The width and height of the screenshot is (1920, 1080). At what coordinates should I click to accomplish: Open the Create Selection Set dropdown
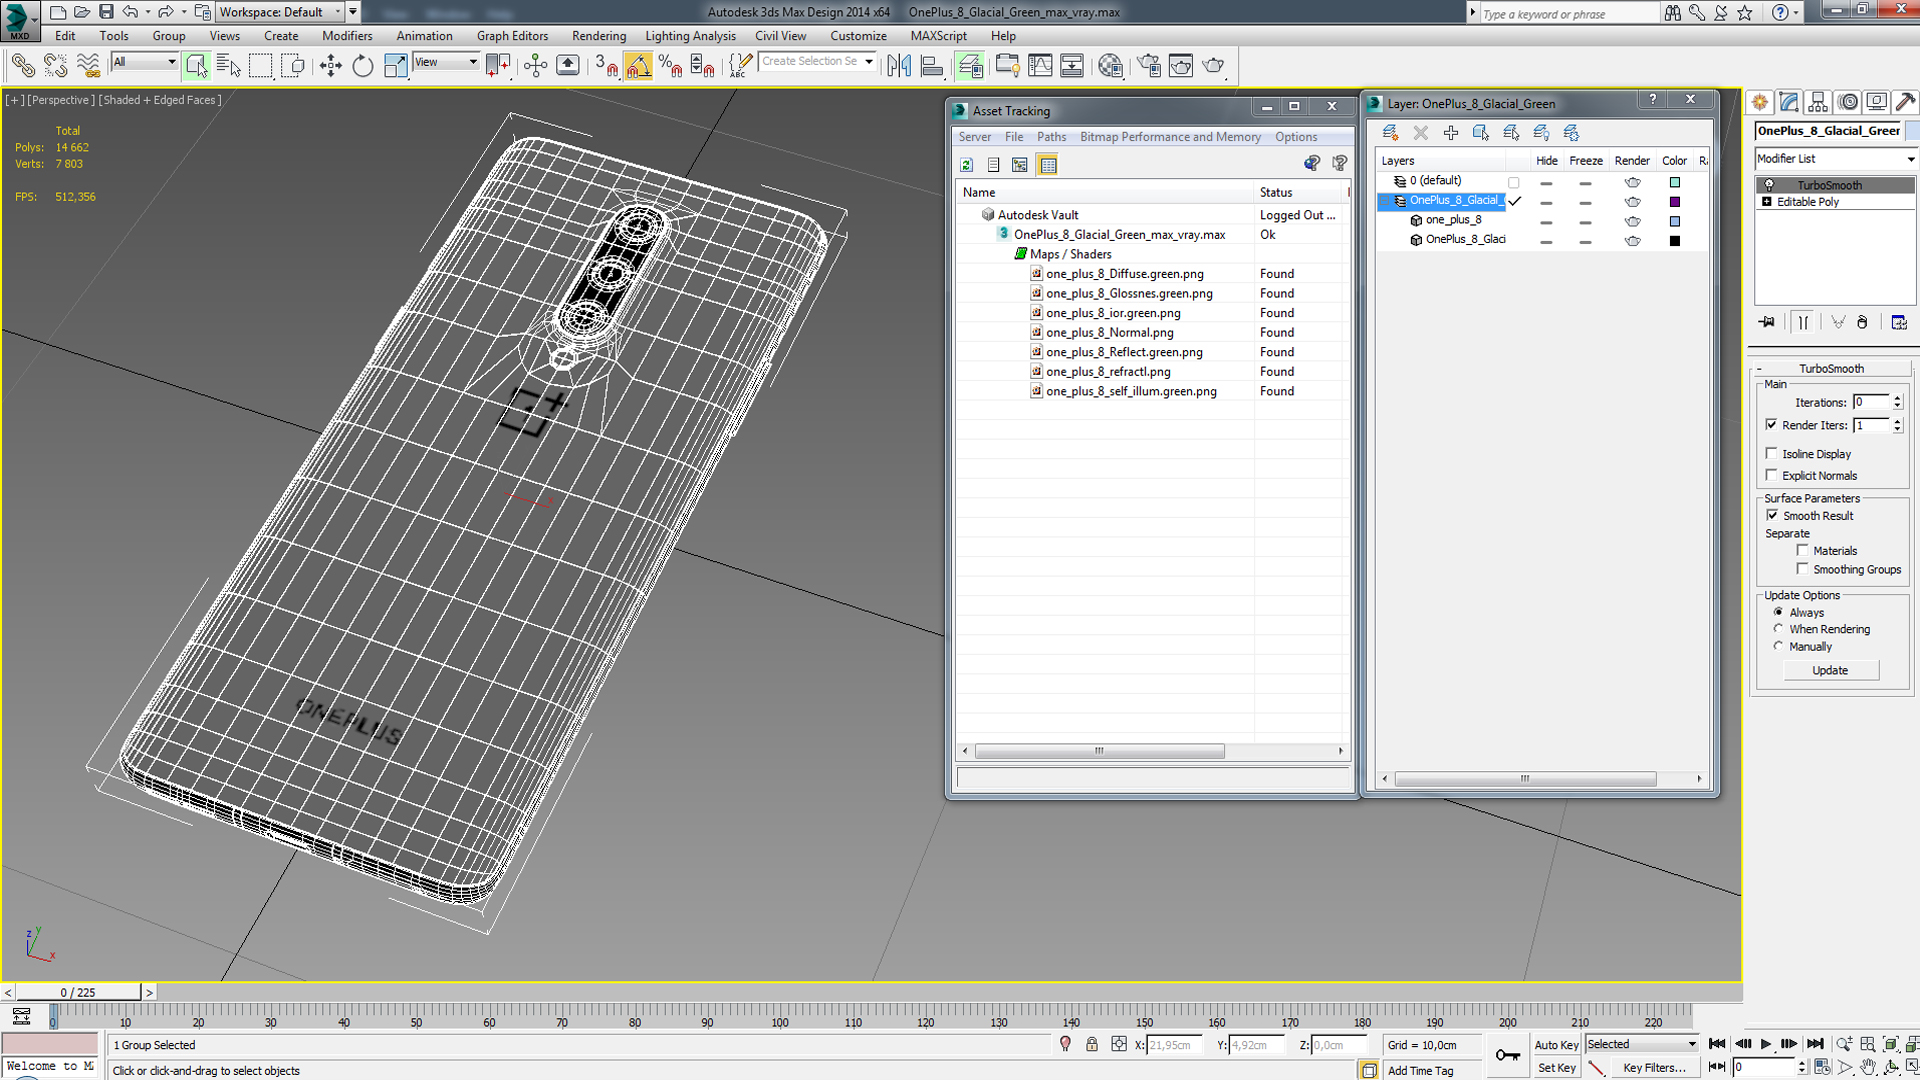(x=817, y=61)
